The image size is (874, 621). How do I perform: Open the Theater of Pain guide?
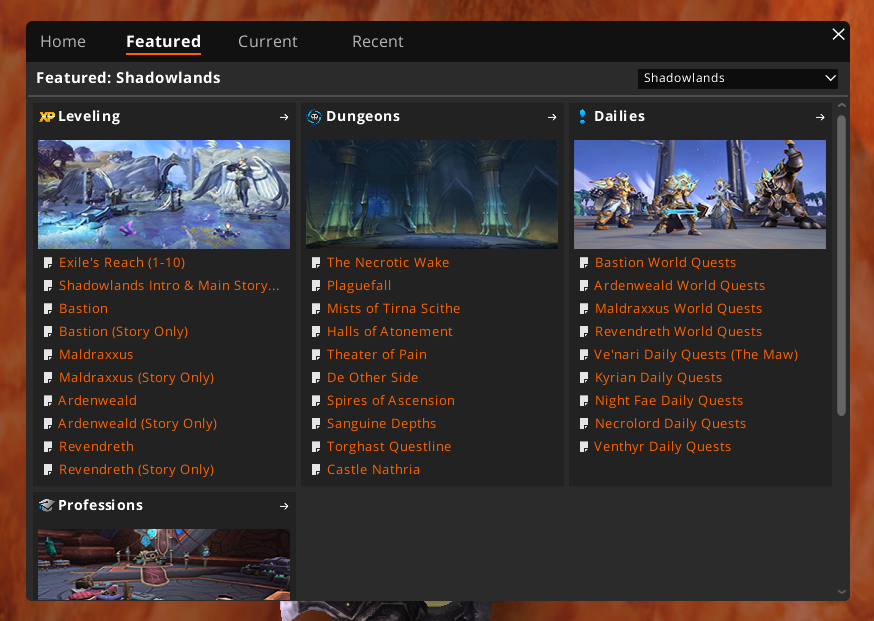tap(377, 355)
